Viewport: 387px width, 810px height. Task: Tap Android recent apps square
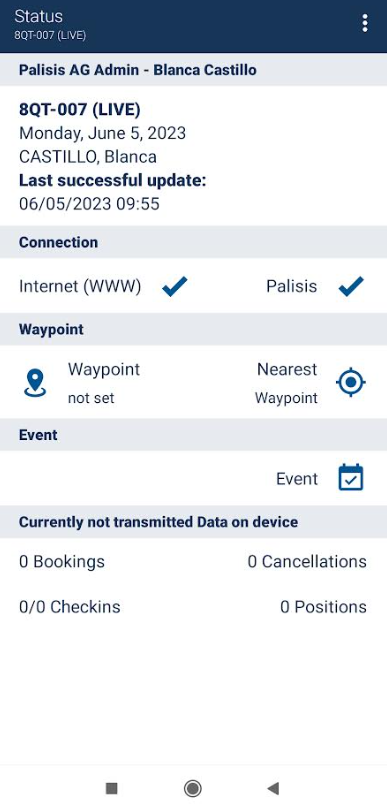point(112,788)
